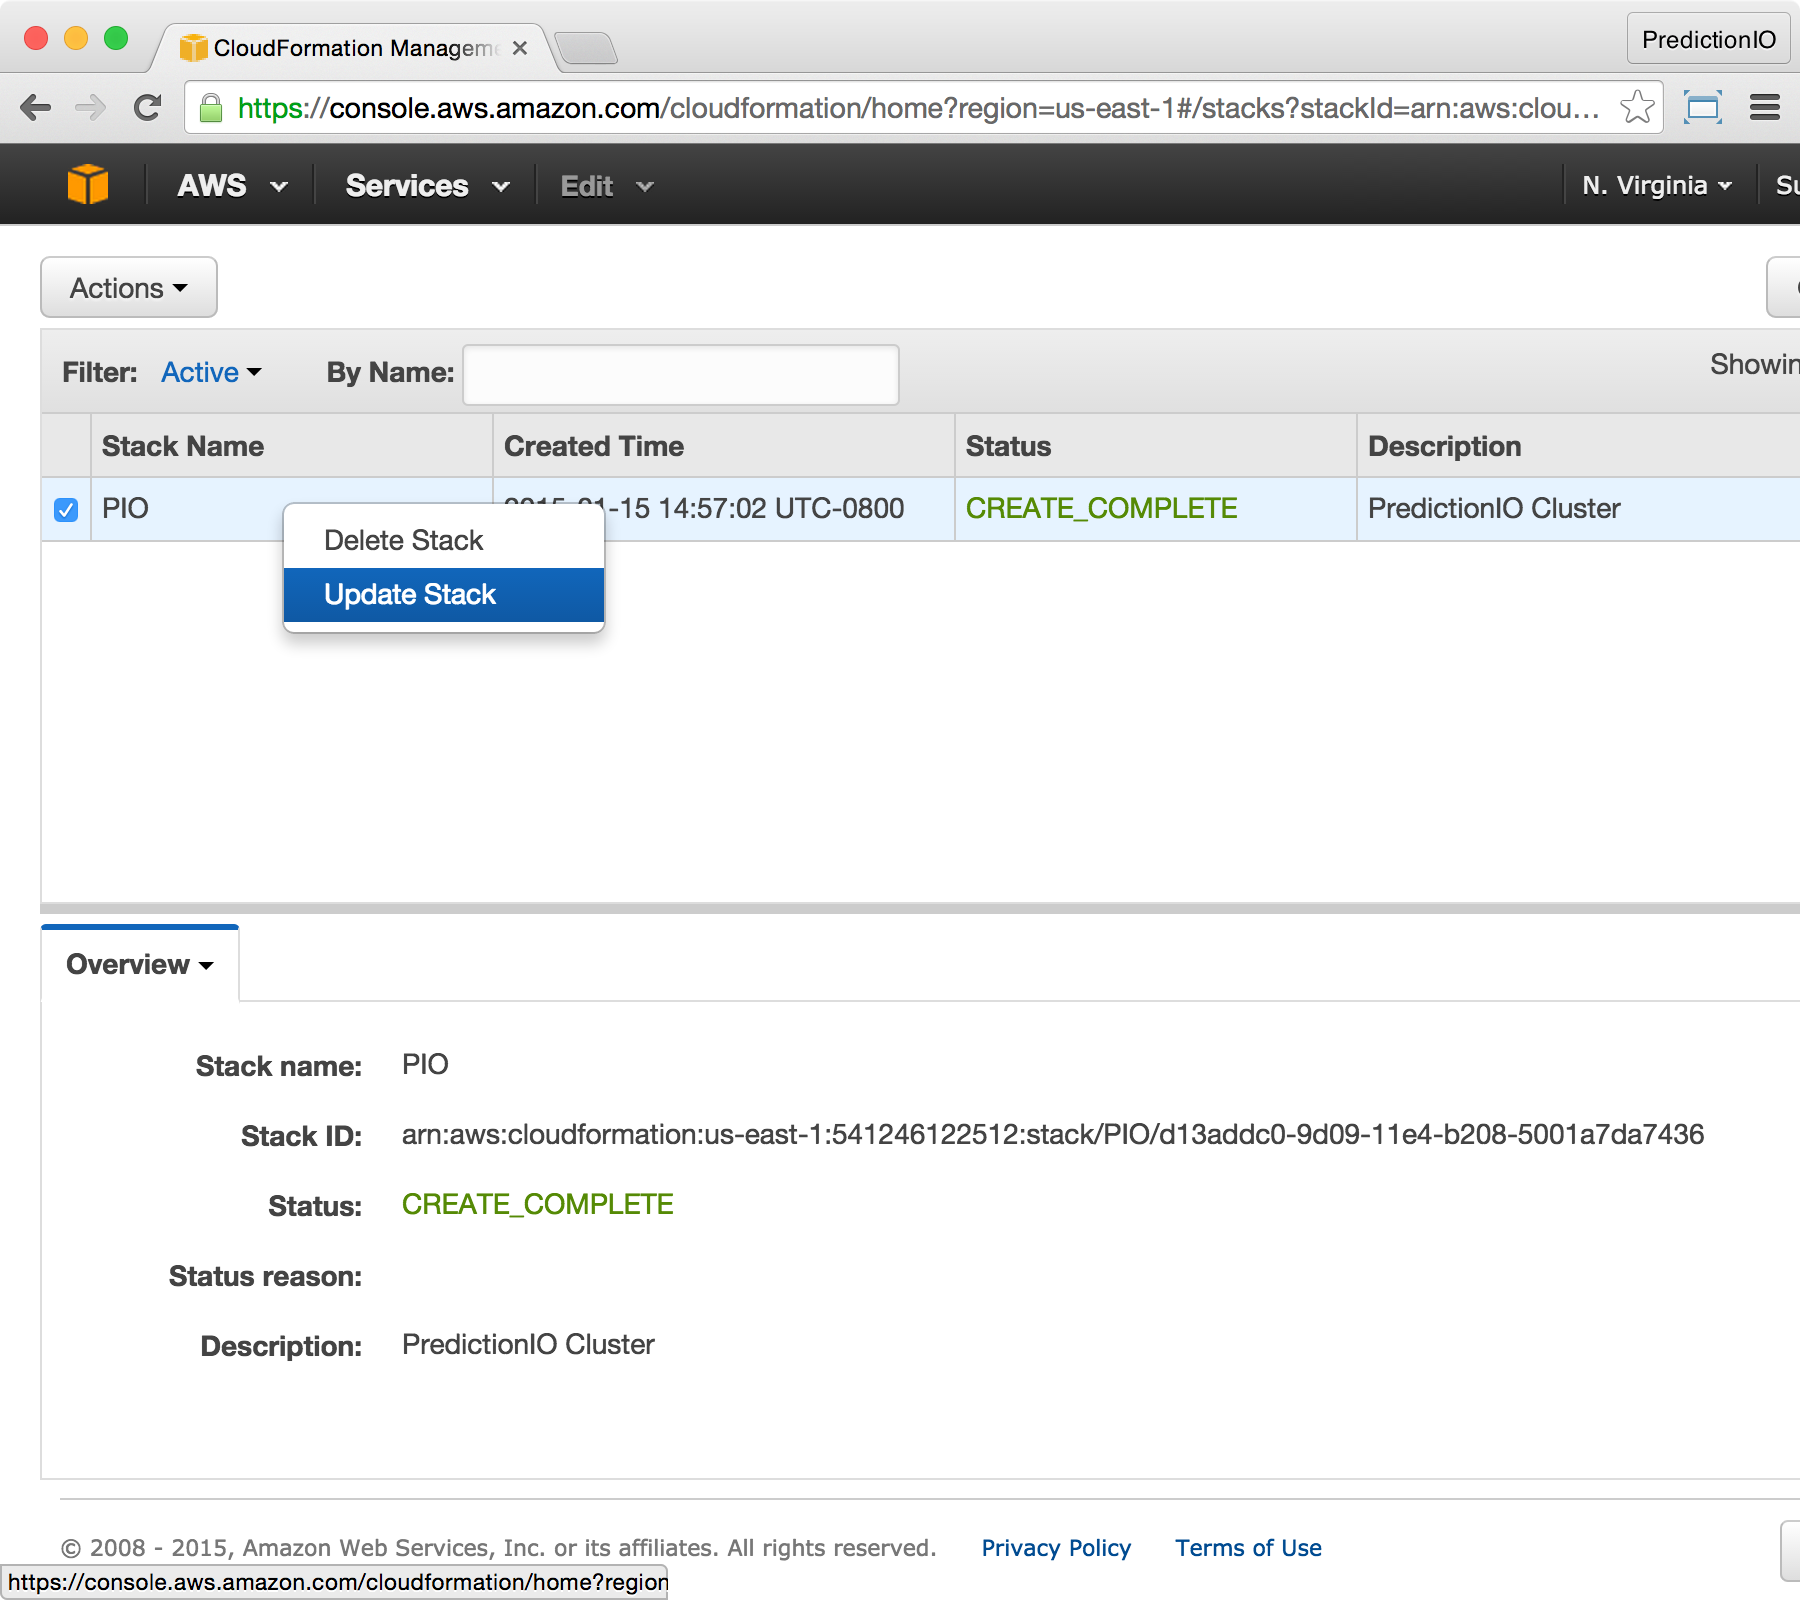The width and height of the screenshot is (1800, 1600).
Task: Bookmark this page with the star icon
Action: [1637, 107]
